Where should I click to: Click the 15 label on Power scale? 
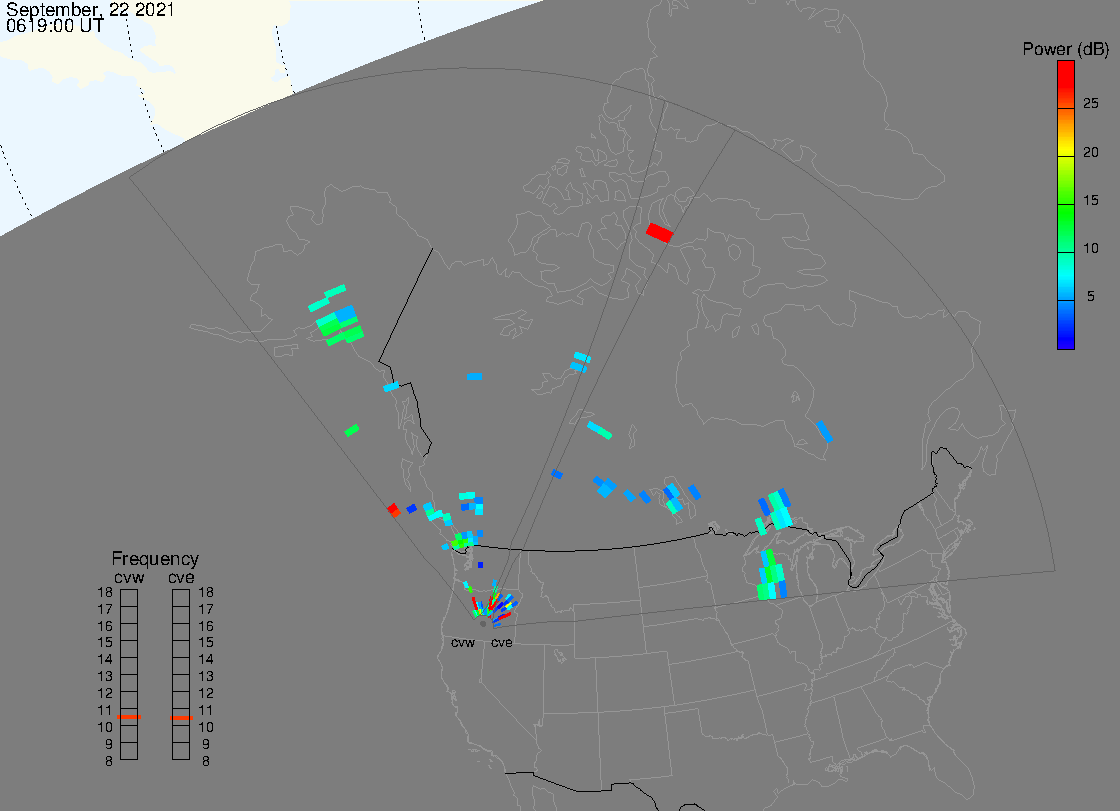click(x=1091, y=200)
